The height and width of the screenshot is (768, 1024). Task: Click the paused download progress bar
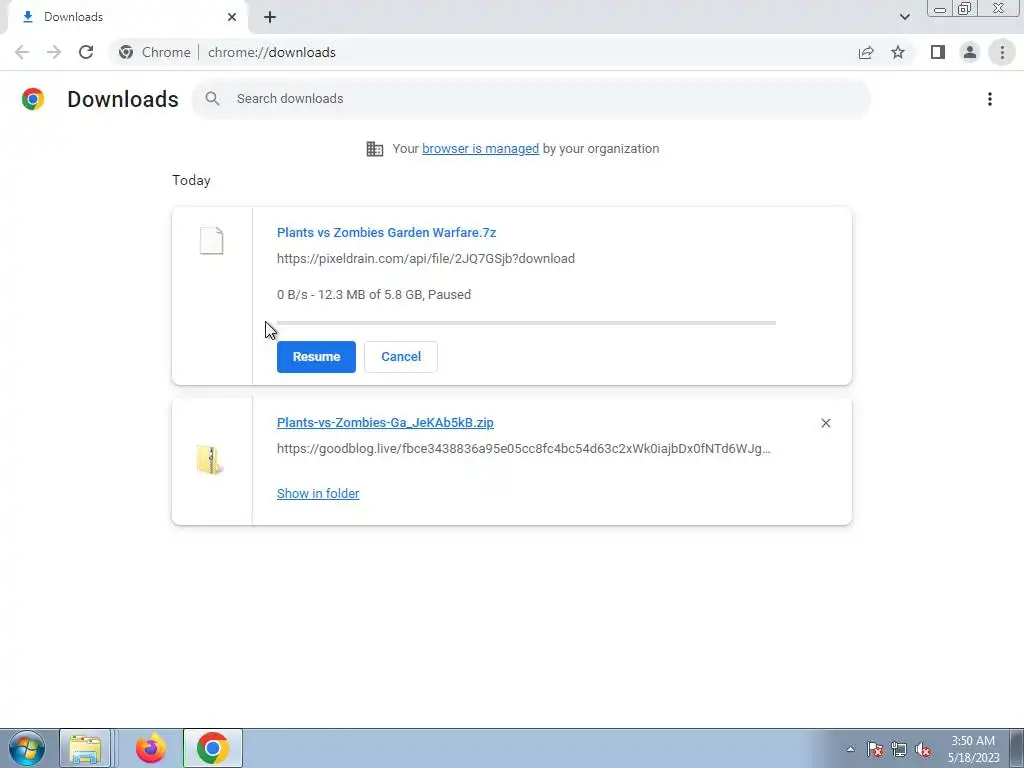(x=526, y=323)
